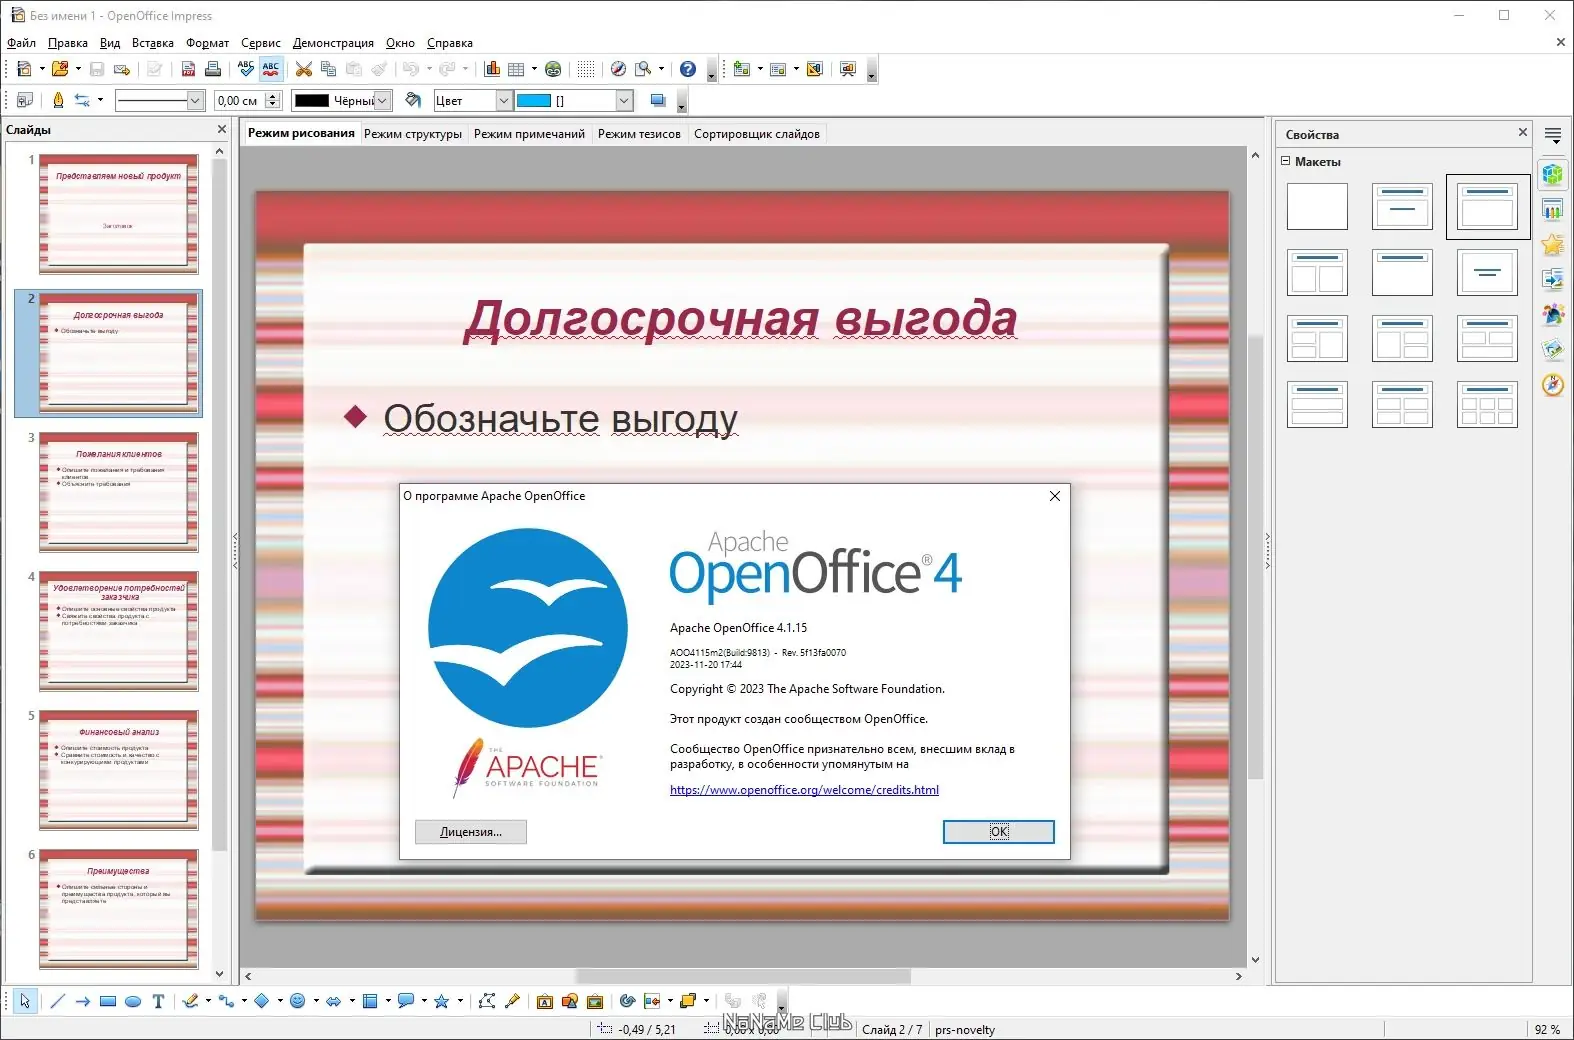Open the Master Pages sidebar icon

pyautogui.click(x=1552, y=210)
